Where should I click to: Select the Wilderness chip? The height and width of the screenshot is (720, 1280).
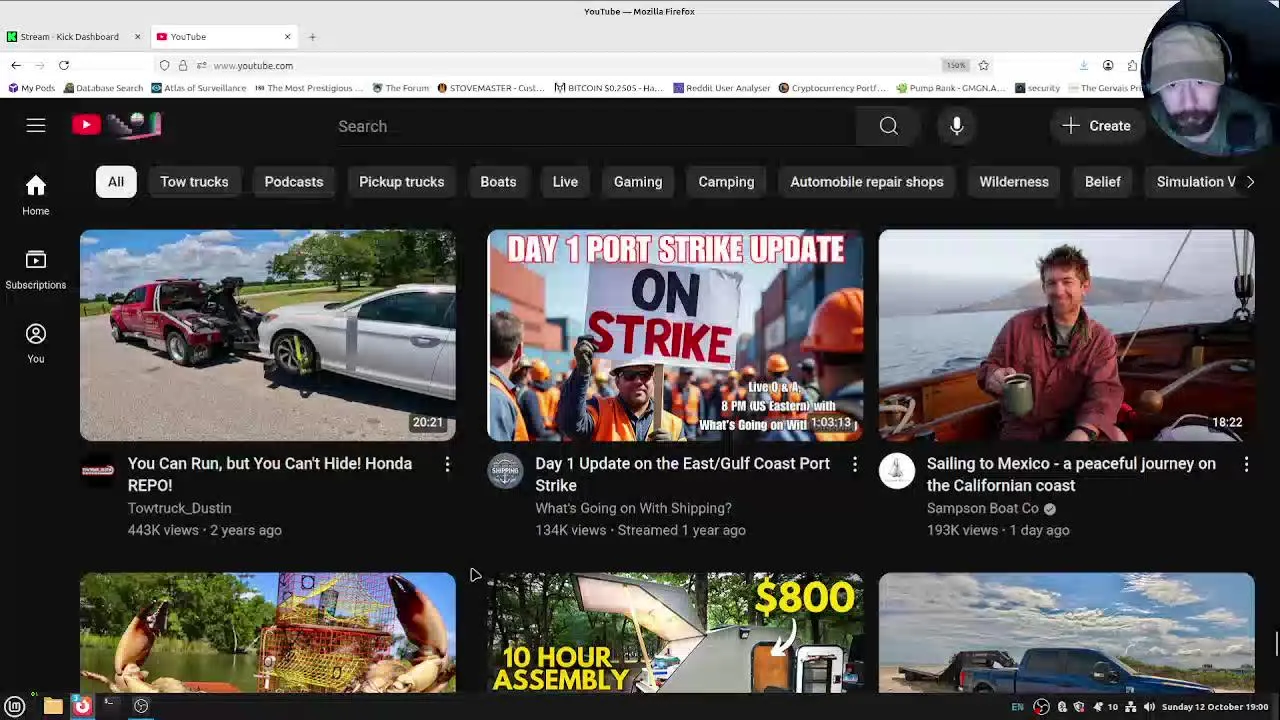1014,182
